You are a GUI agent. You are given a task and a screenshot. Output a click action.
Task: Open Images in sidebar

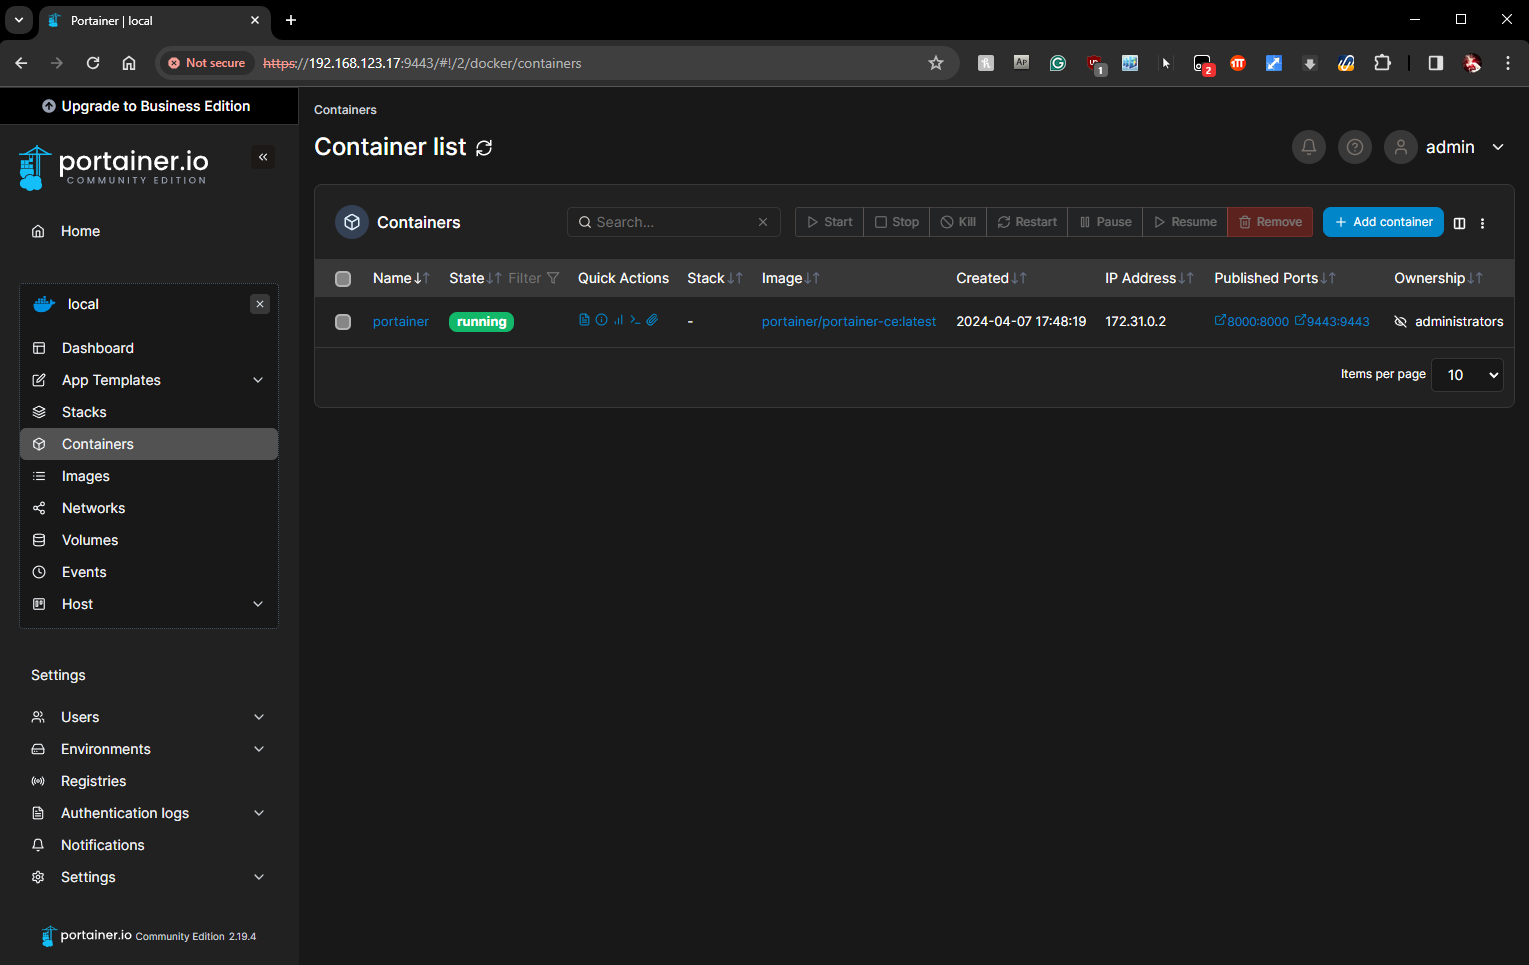pyautogui.click(x=86, y=476)
